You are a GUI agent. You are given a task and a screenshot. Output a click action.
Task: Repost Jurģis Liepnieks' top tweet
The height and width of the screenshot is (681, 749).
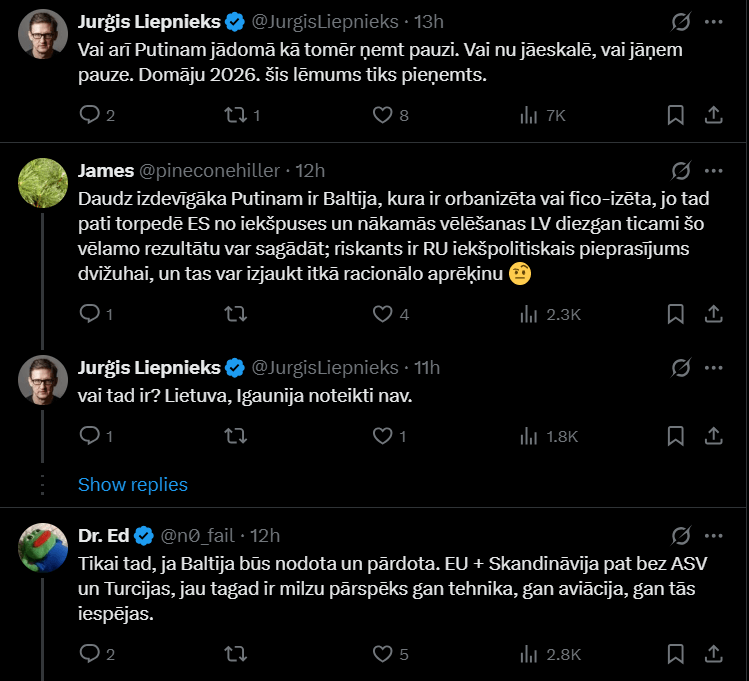237,115
